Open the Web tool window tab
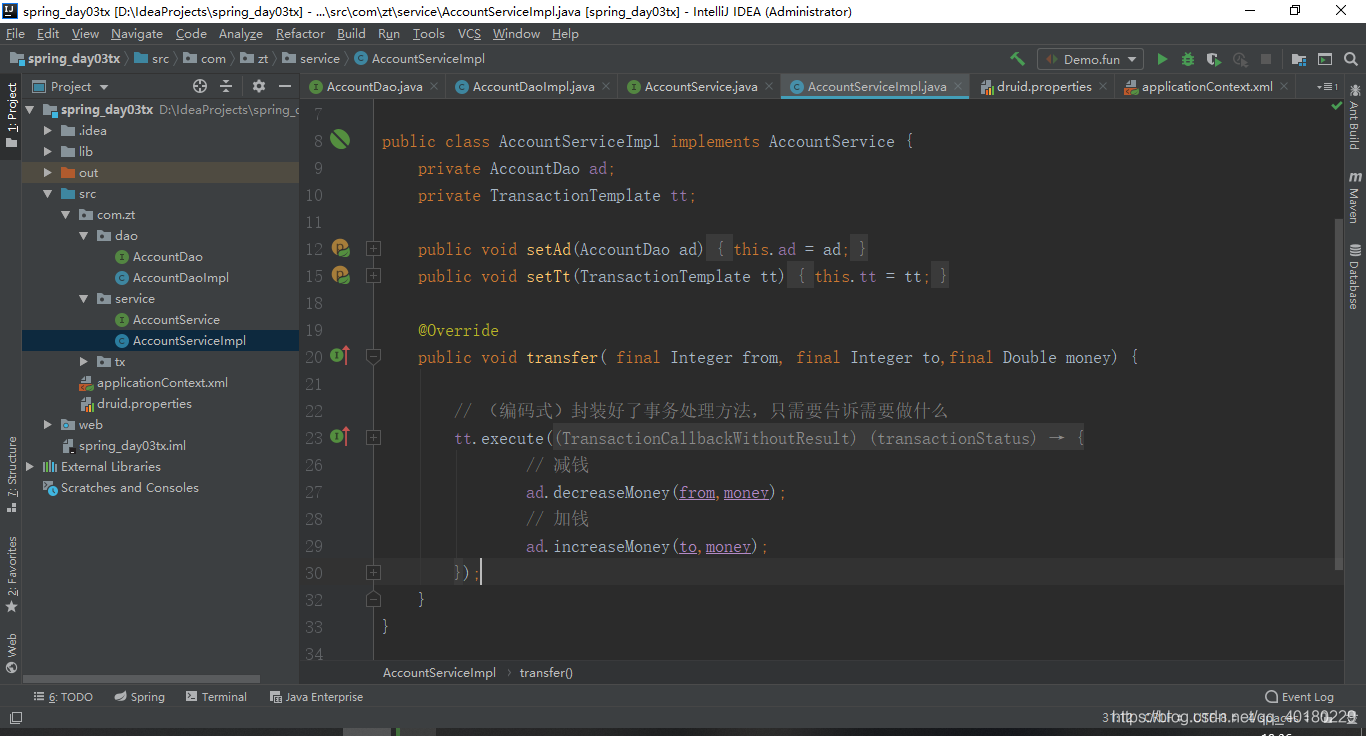Viewport: 1366px width, 736px height. point(12,653)
